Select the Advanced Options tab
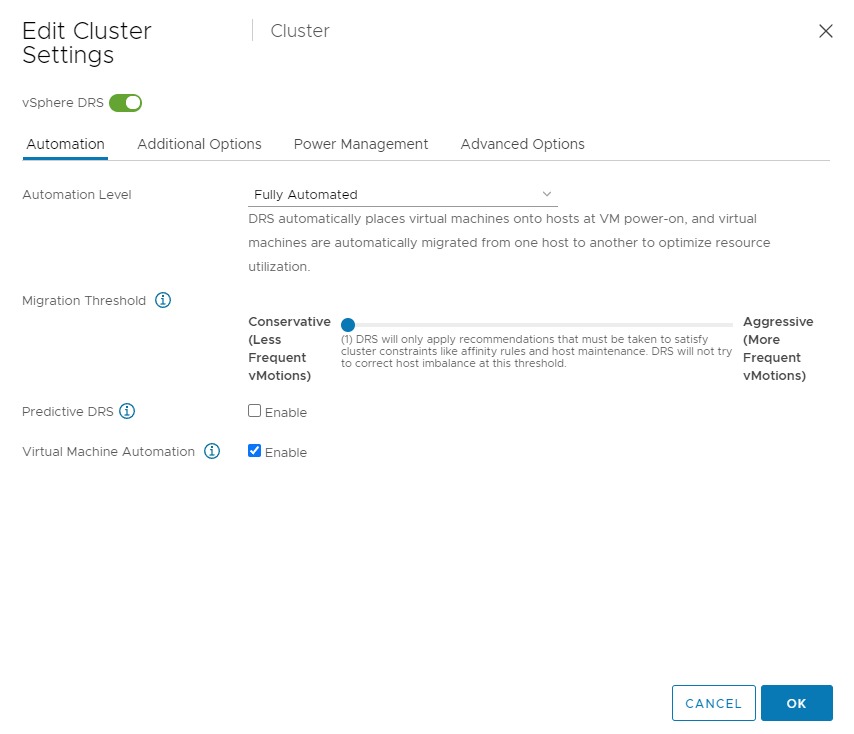This screenshot has height=734, width=854. click(522, 144)
